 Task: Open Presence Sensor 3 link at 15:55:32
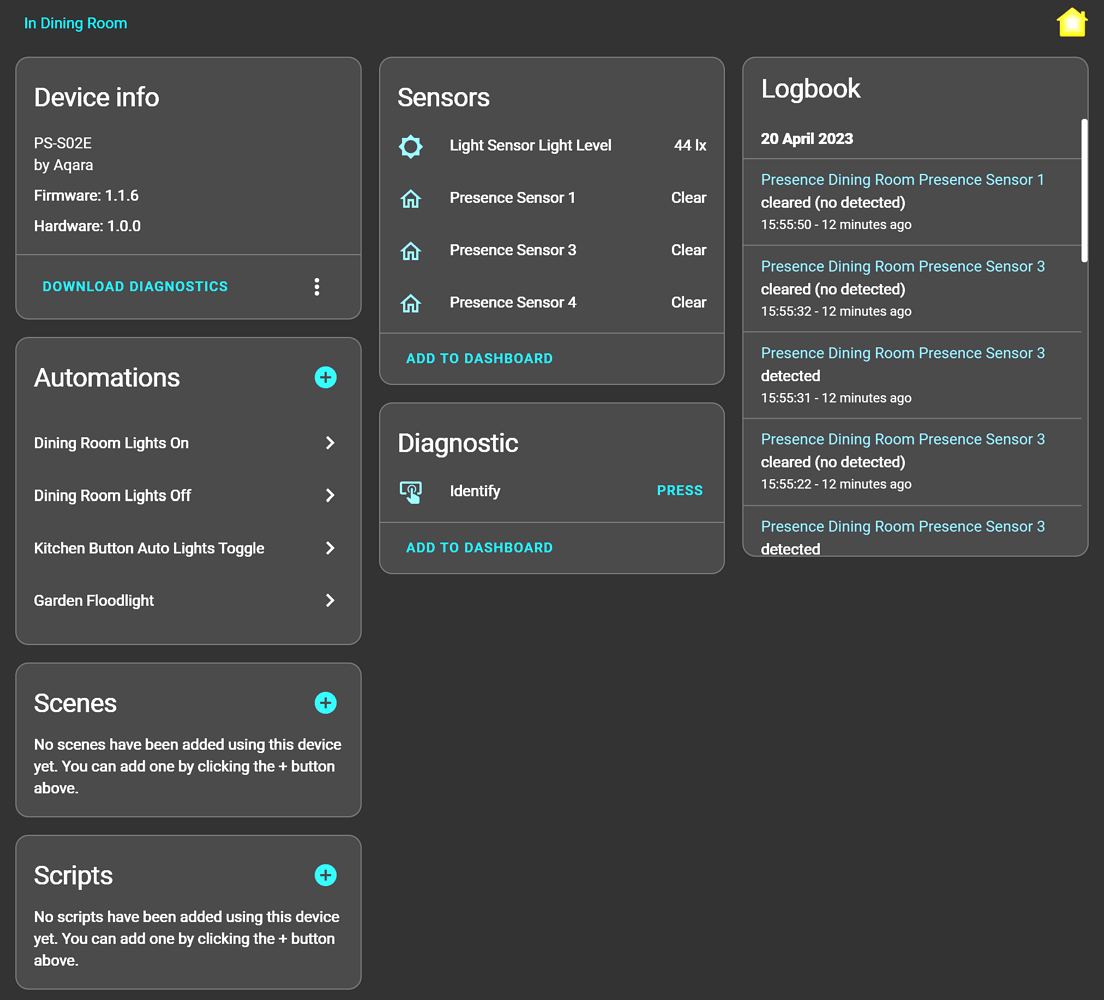click(903, 266)
